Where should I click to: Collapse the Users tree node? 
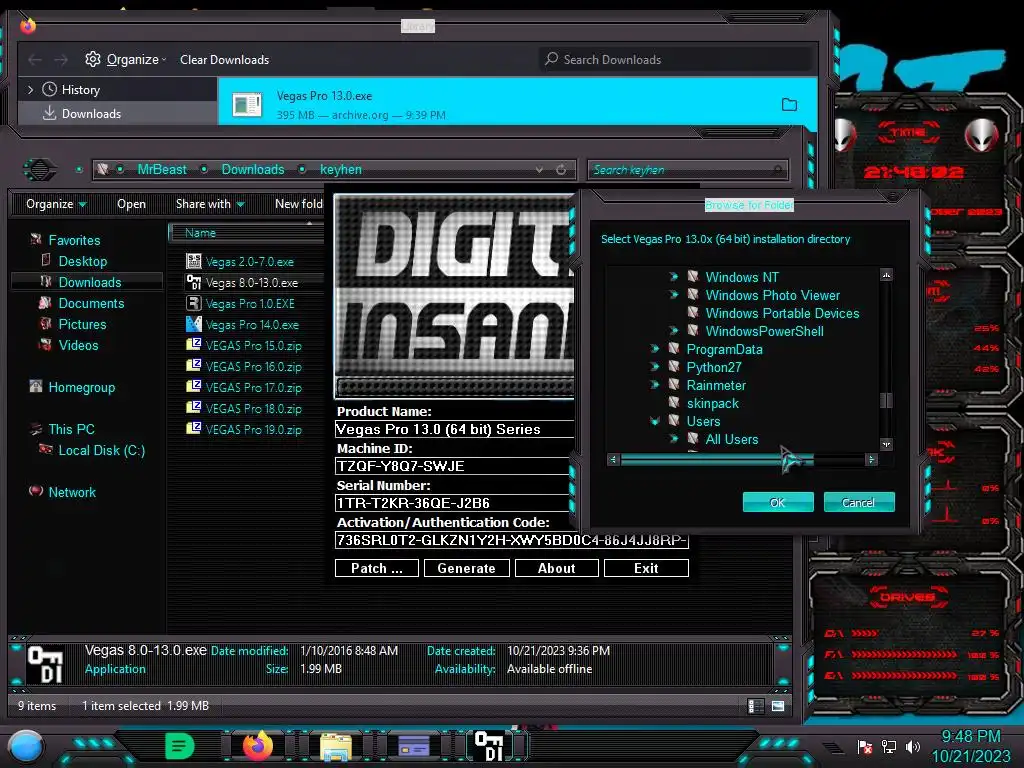[654, 421]
